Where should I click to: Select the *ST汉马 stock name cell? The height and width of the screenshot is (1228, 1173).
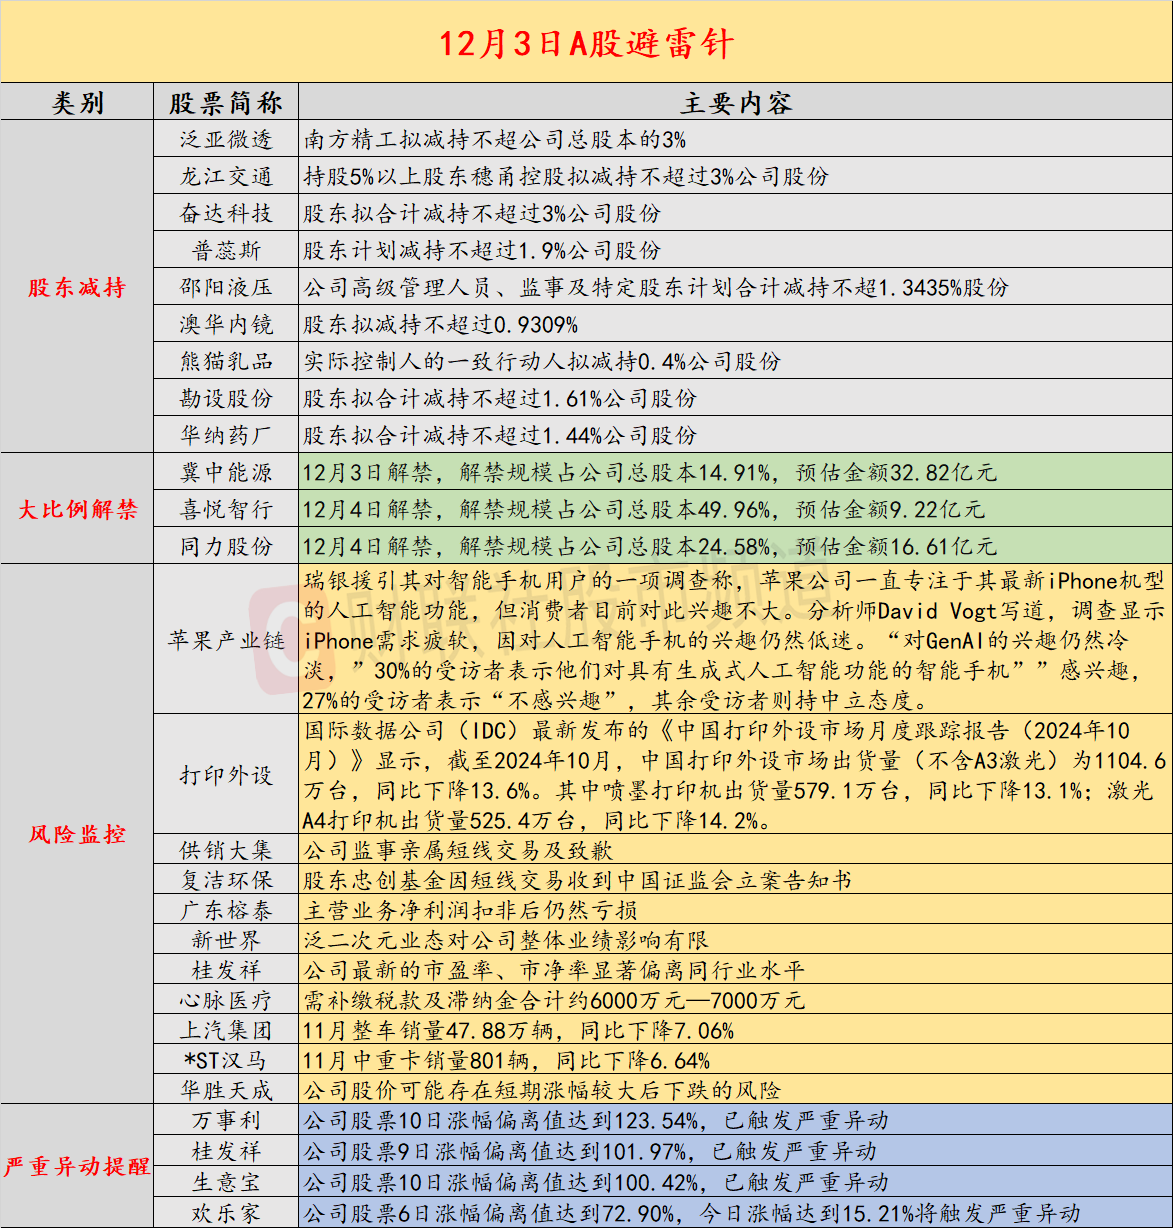(x=226, y=1060)
